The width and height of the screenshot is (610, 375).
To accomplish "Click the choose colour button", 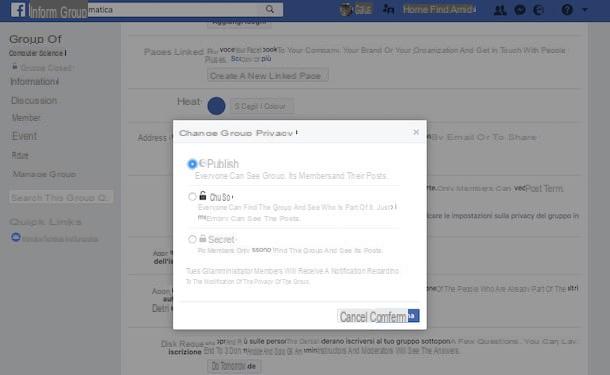I will click(261, 106).
